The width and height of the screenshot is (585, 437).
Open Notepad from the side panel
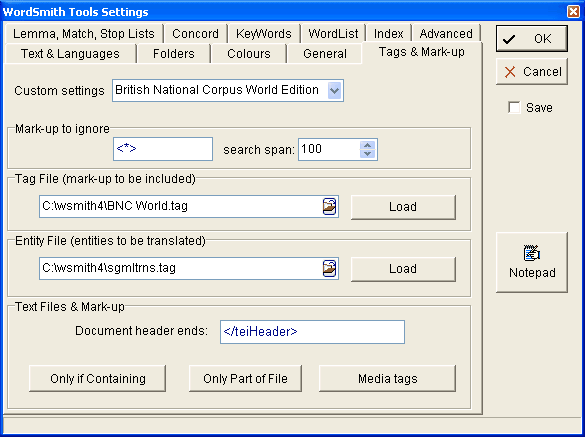[x=532, y=262]
